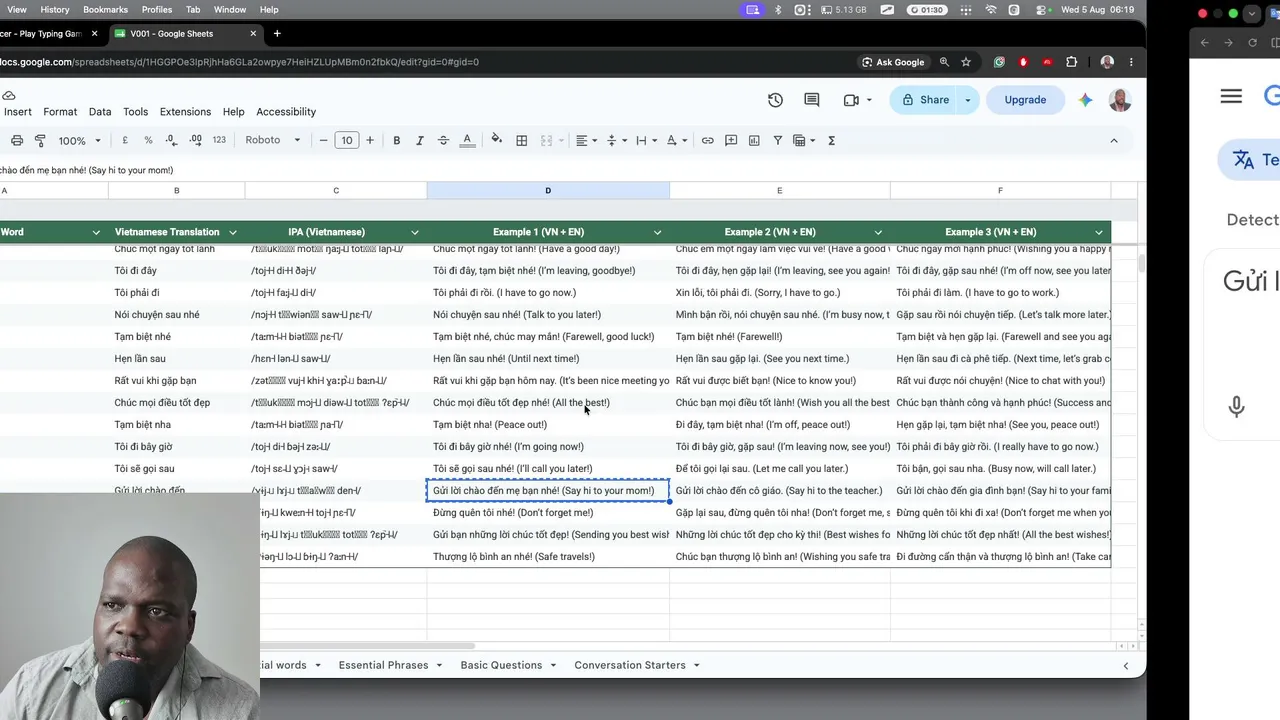
Task: Open the Share options arrow
Action: click(x=967, y=100)
